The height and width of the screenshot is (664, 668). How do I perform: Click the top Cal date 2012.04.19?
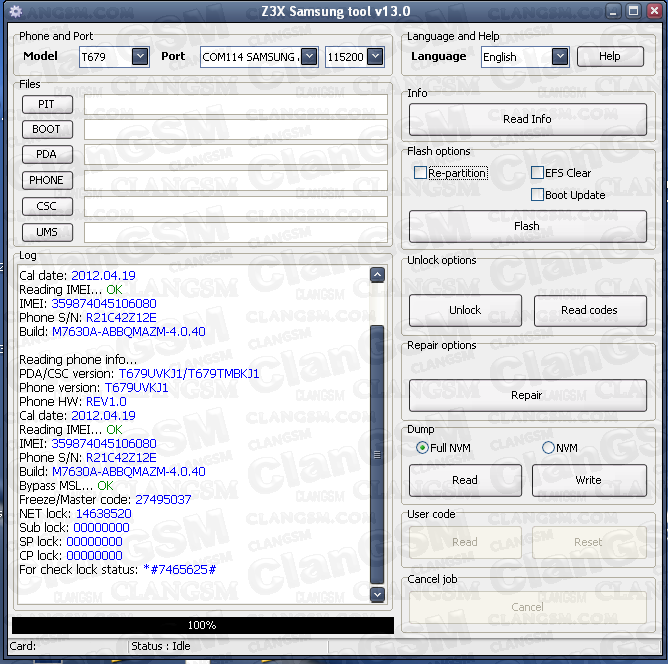[104, 276]
